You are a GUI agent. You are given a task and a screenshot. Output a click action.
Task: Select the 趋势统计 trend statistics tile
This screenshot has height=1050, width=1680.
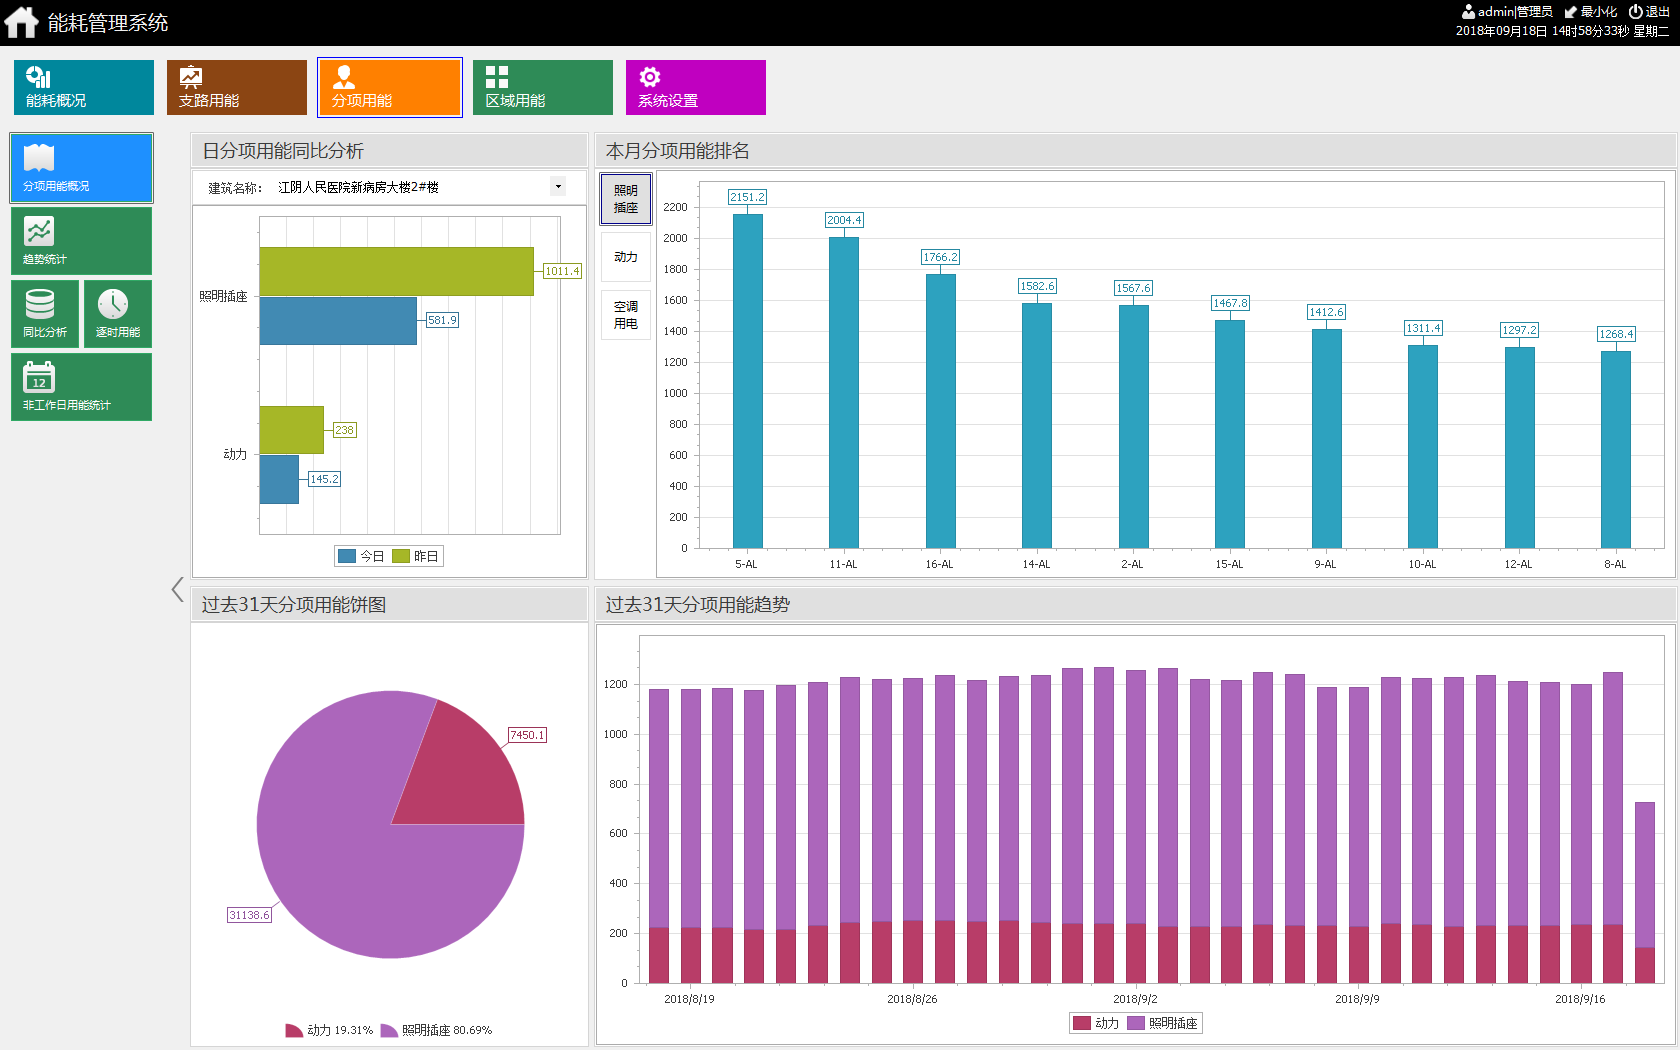81,241
